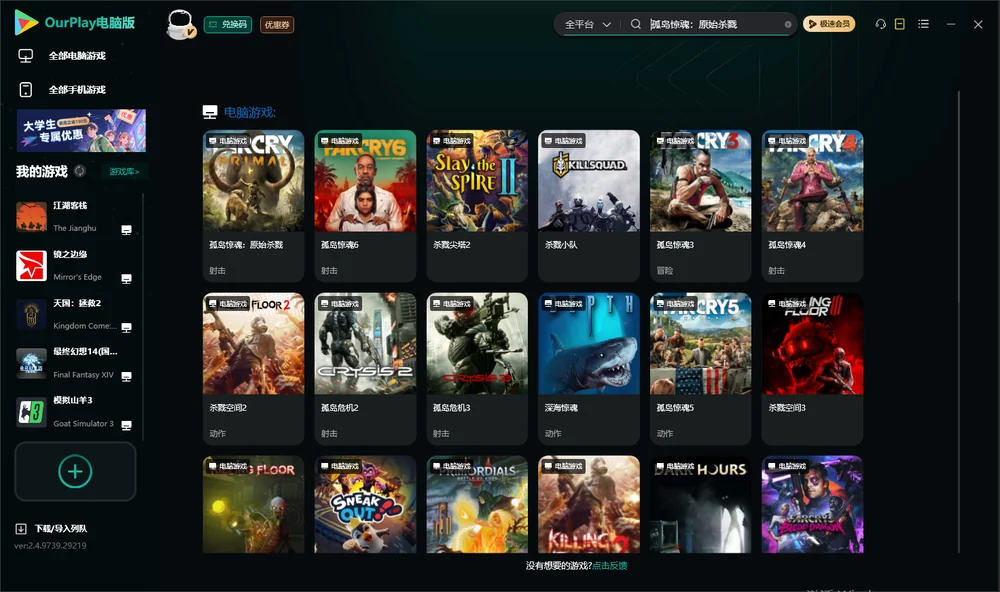Open the 游戏库 library link
The image size is (1000, 592).
[x=124, y=172]
